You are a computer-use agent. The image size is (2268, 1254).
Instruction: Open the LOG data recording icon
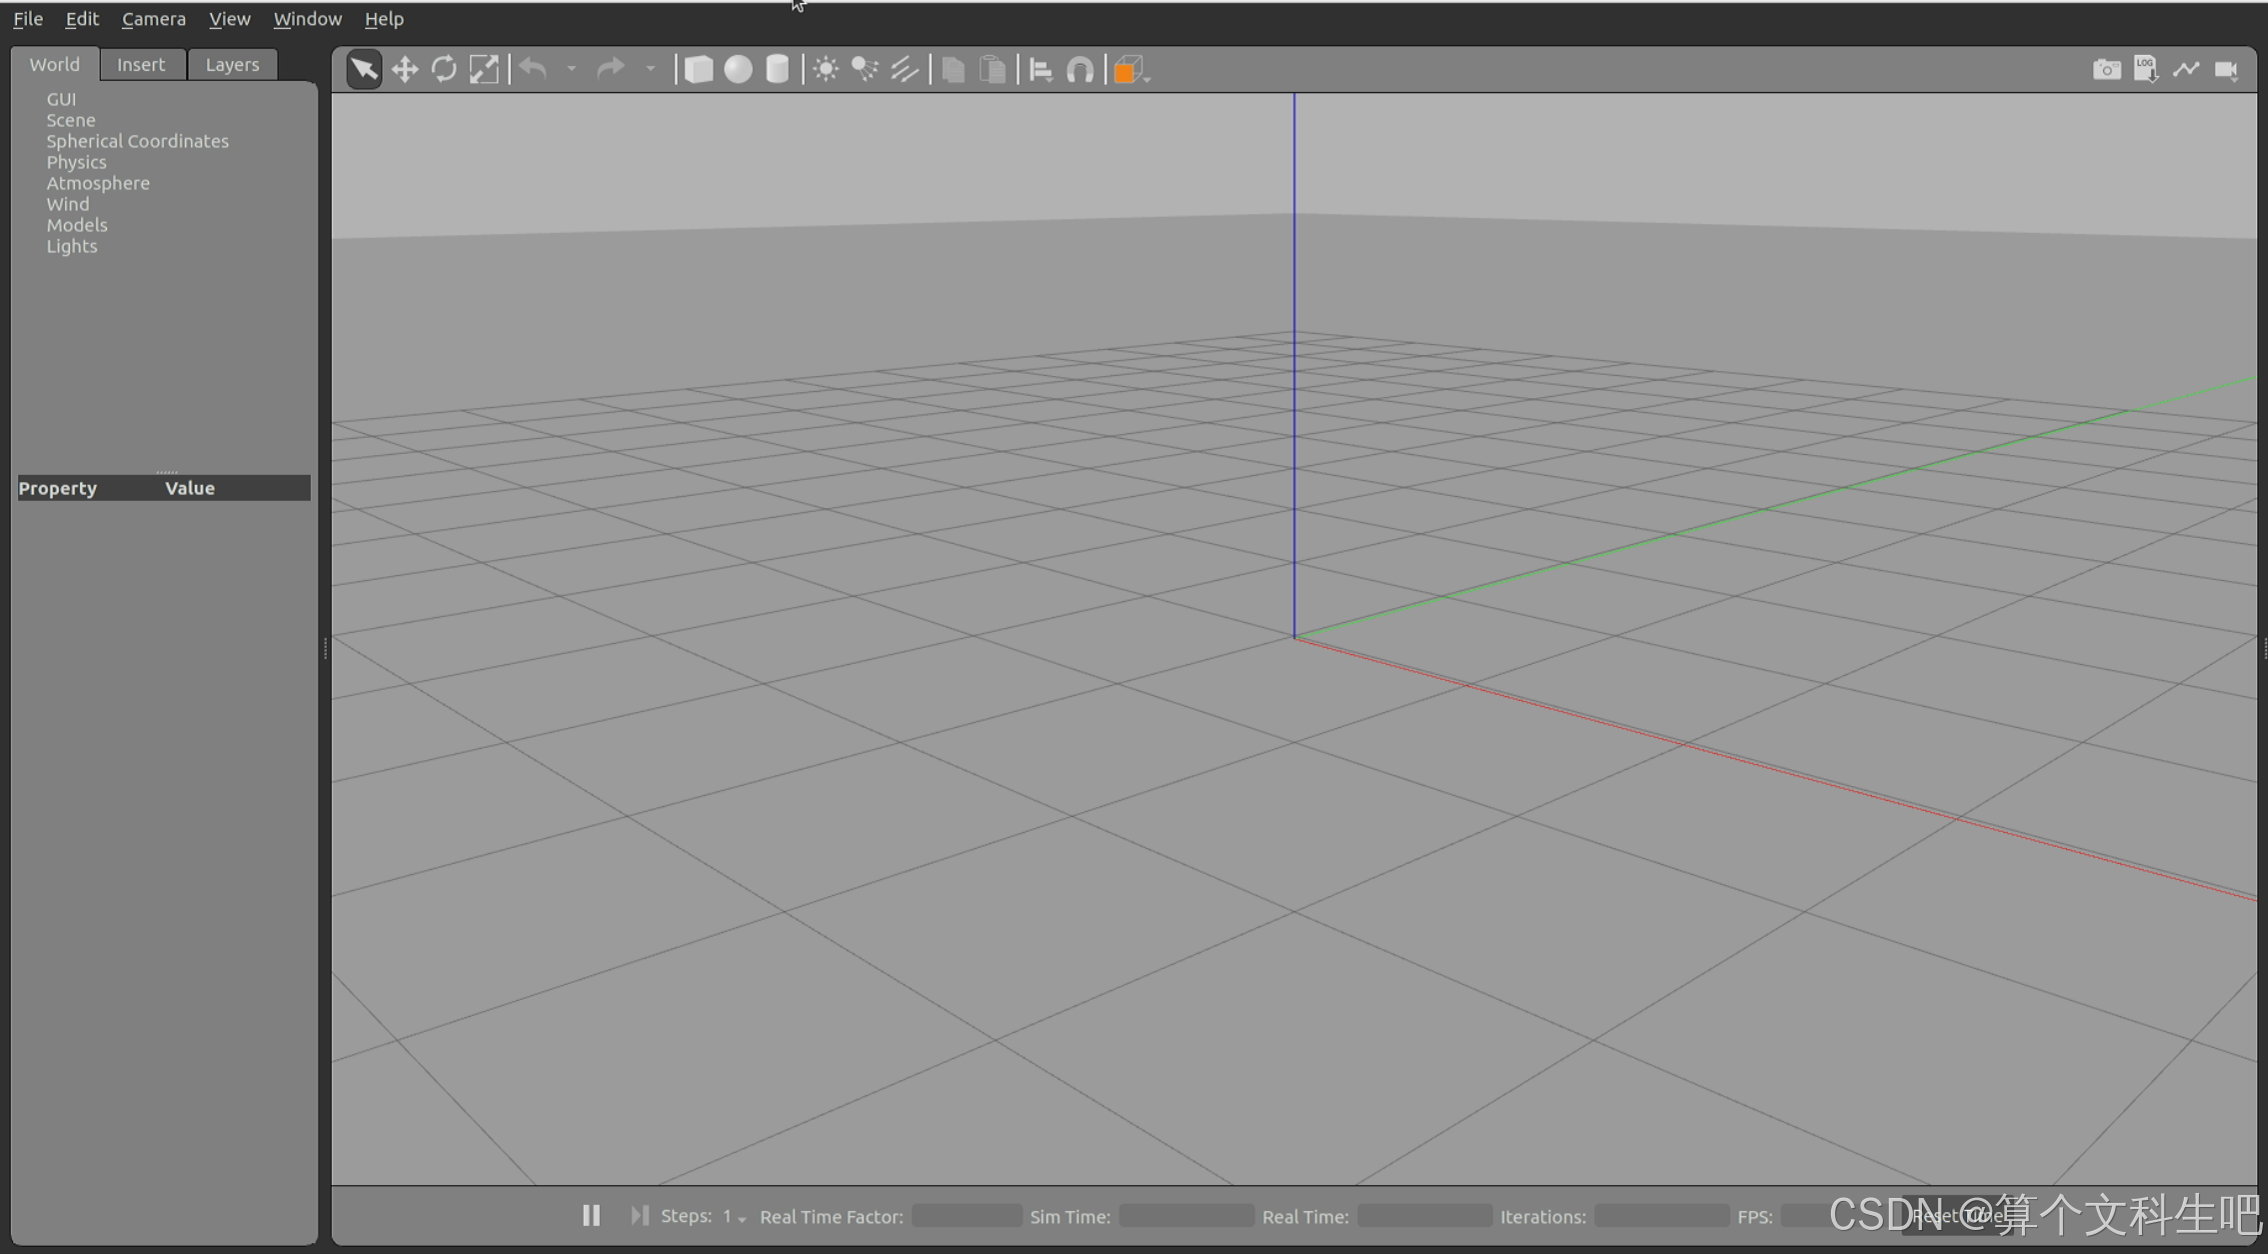point(2145,69)
